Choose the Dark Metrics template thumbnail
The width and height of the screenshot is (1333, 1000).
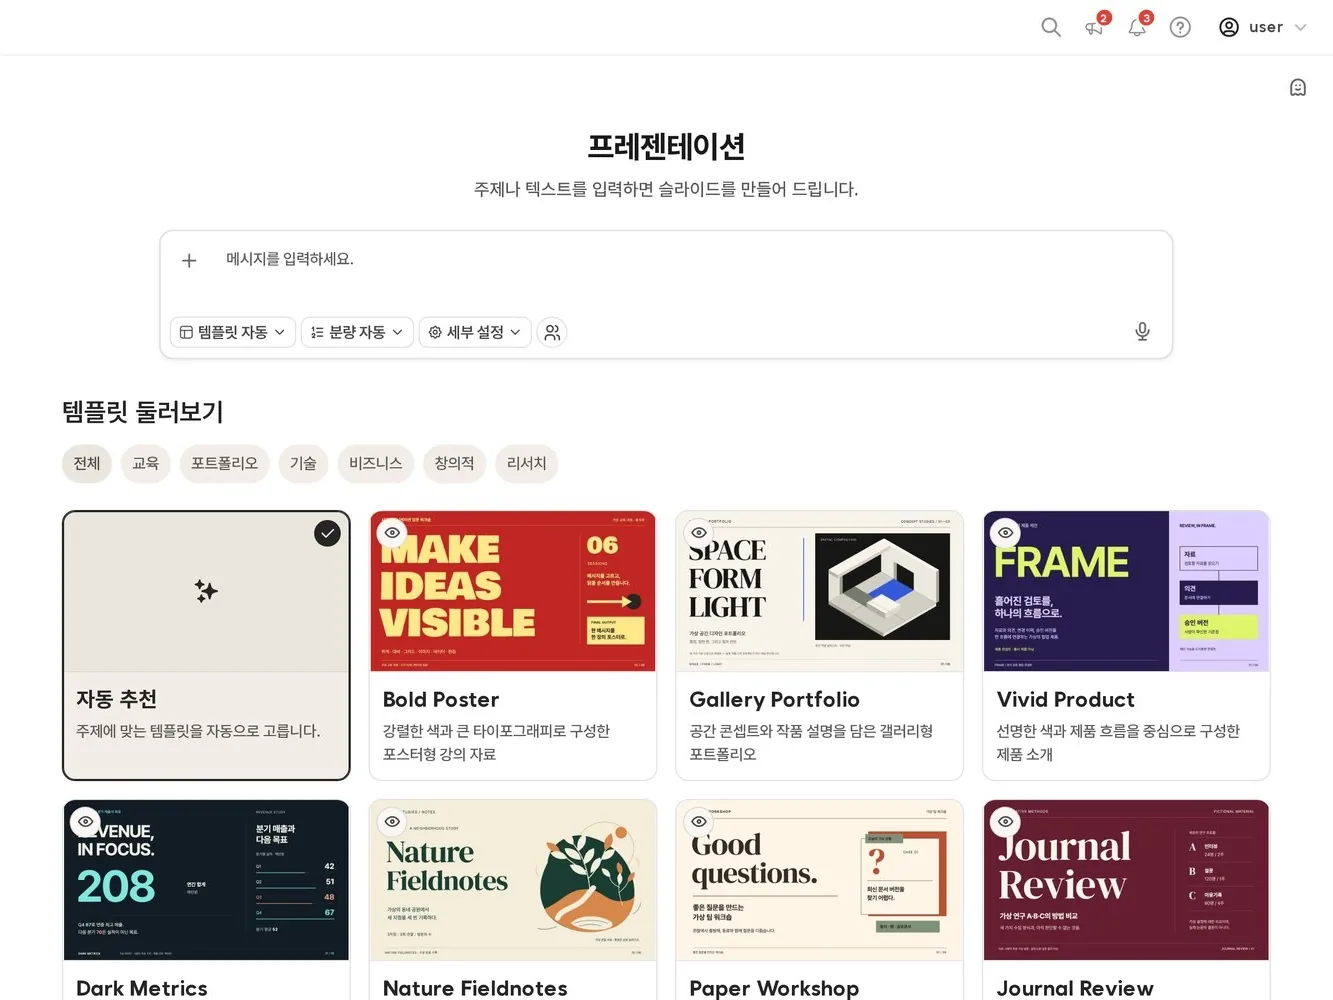(x=206, y=880)
